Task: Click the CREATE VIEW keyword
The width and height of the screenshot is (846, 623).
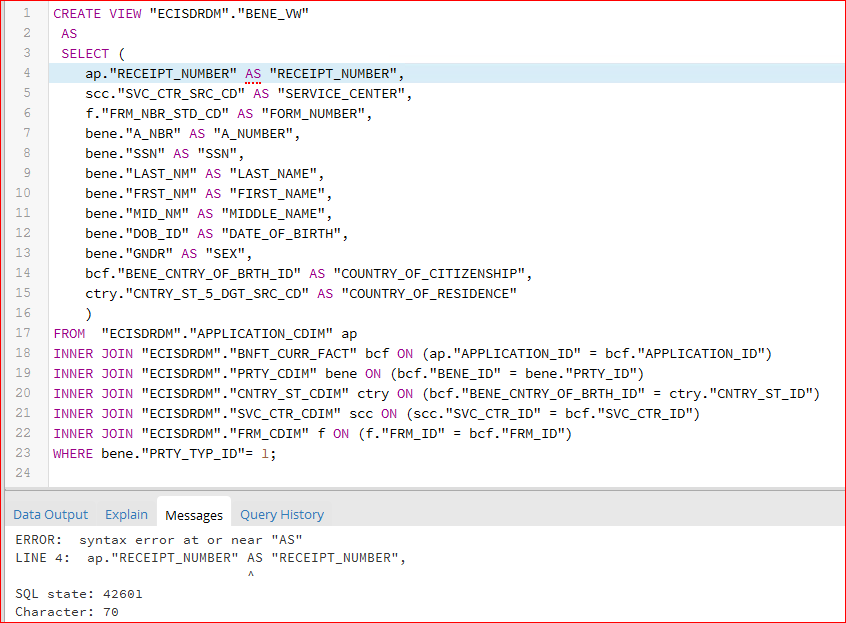Action: click(x=98, y=13)
